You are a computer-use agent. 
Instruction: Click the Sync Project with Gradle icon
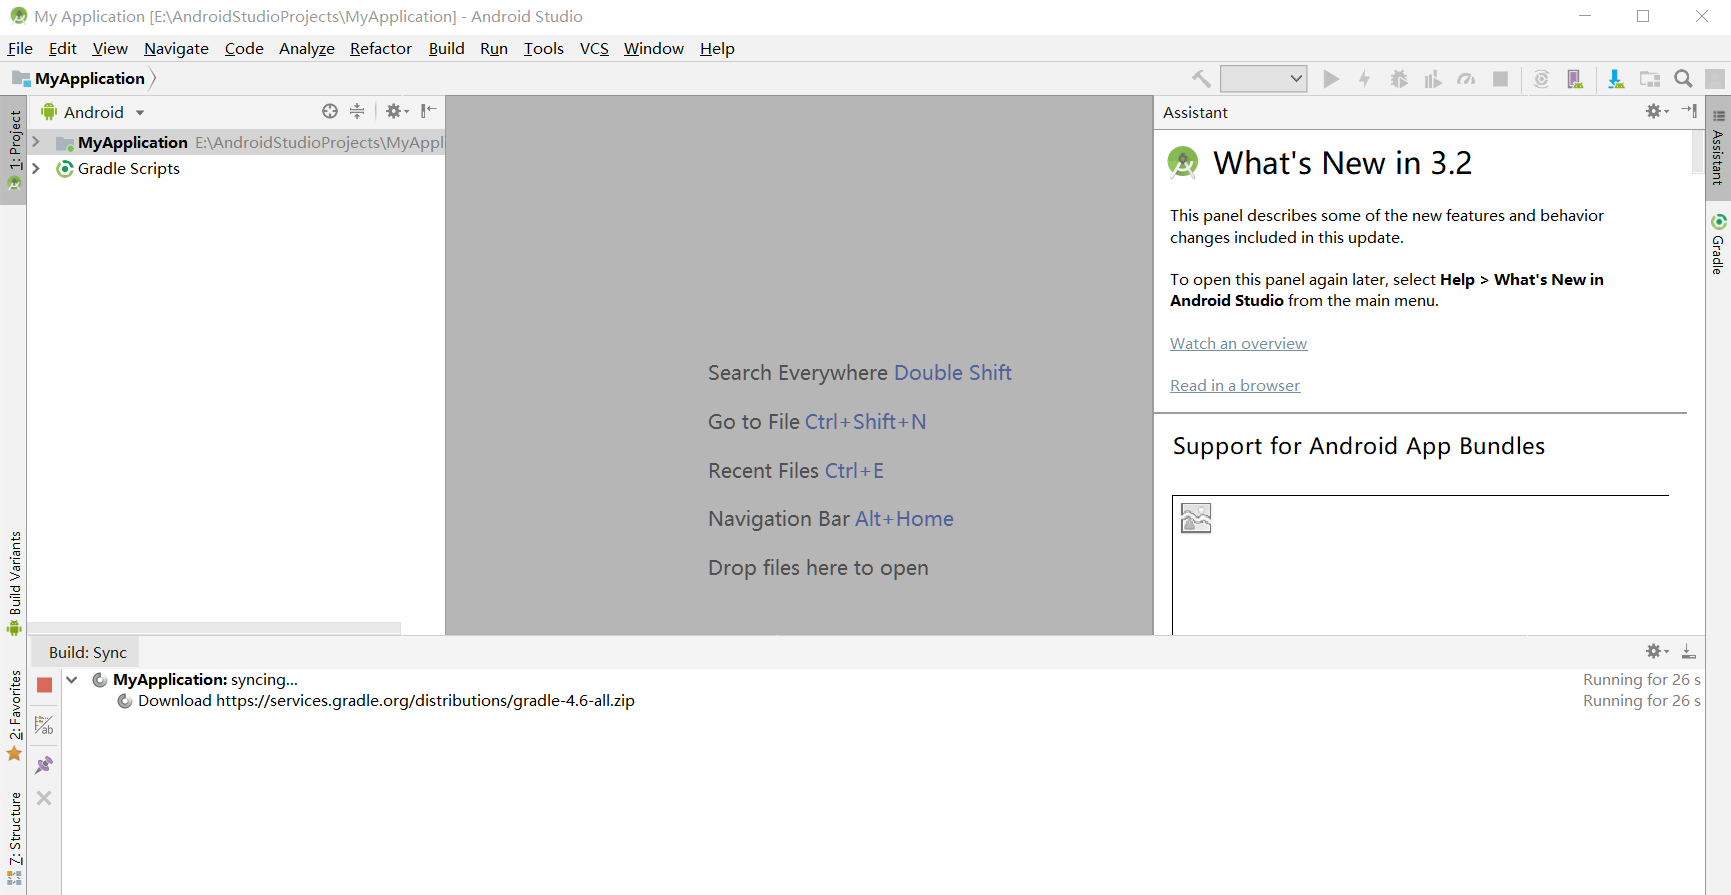[x=1542, y=79]
